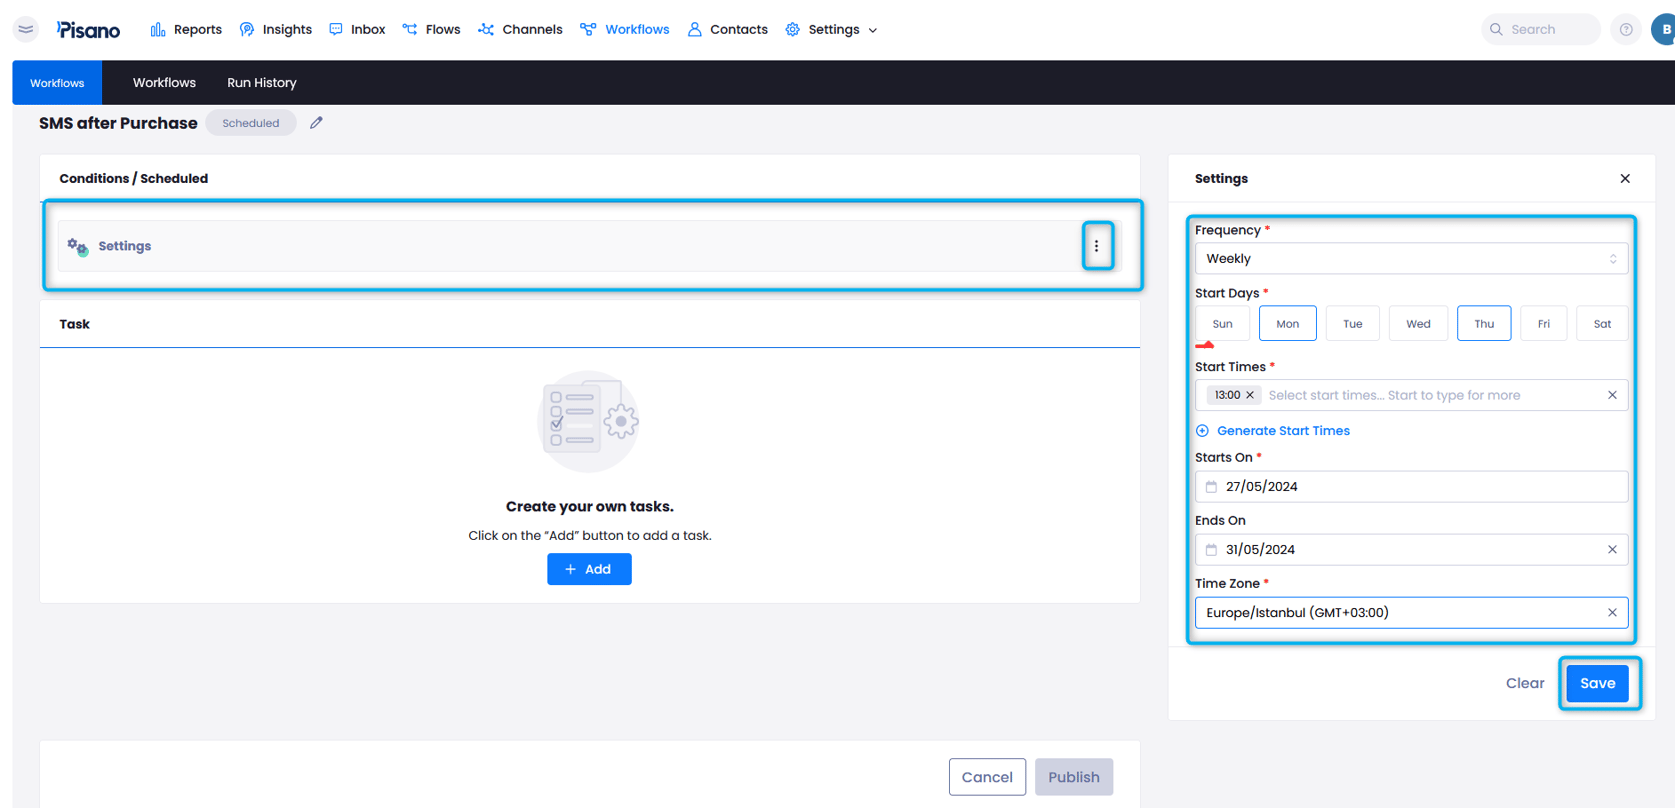Clear the Ends On date

coord(1612,550)
